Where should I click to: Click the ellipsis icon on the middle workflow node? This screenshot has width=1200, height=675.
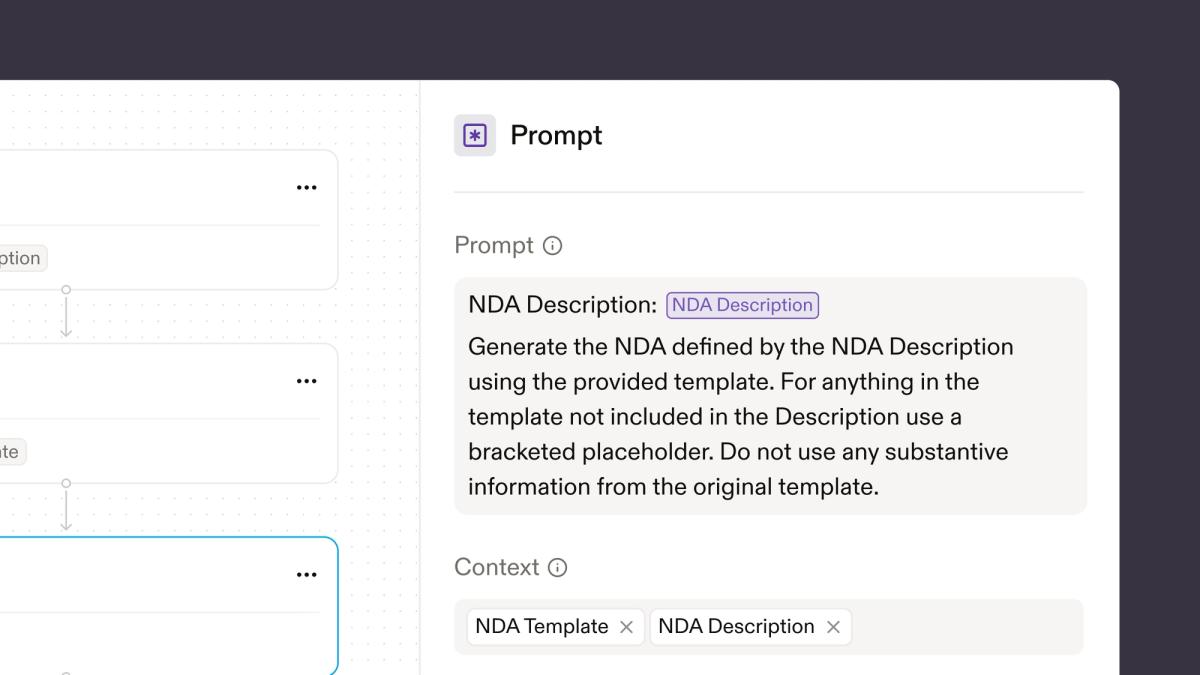307,380
